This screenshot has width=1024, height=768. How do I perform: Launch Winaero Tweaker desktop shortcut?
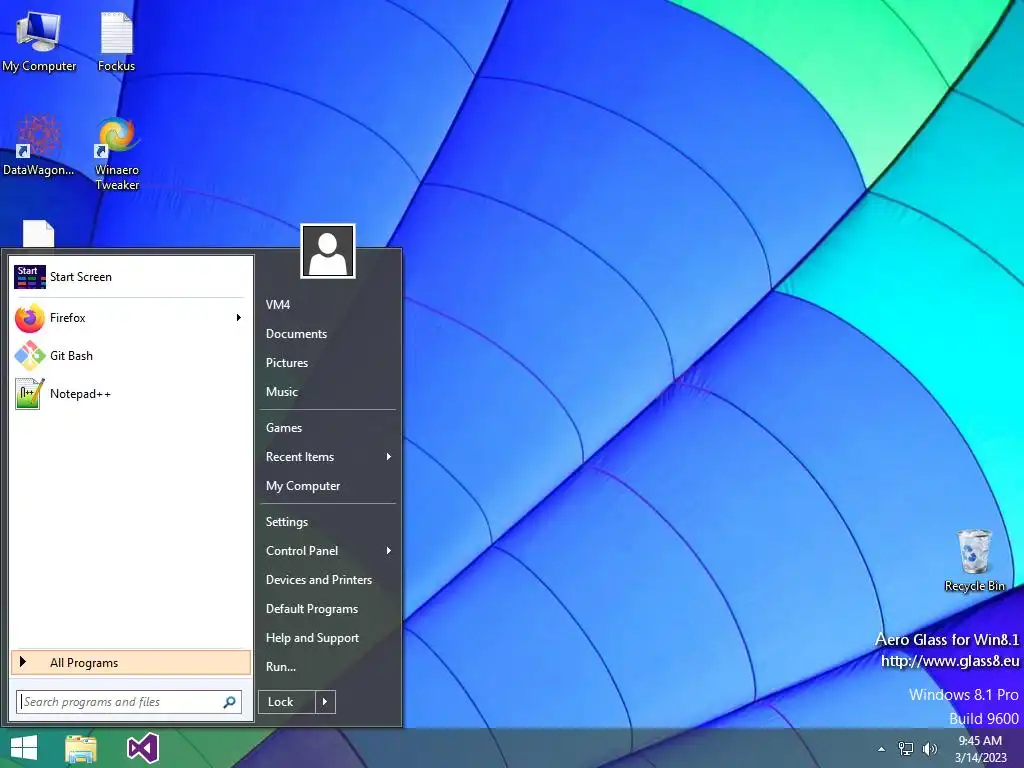tap(117, 153)
